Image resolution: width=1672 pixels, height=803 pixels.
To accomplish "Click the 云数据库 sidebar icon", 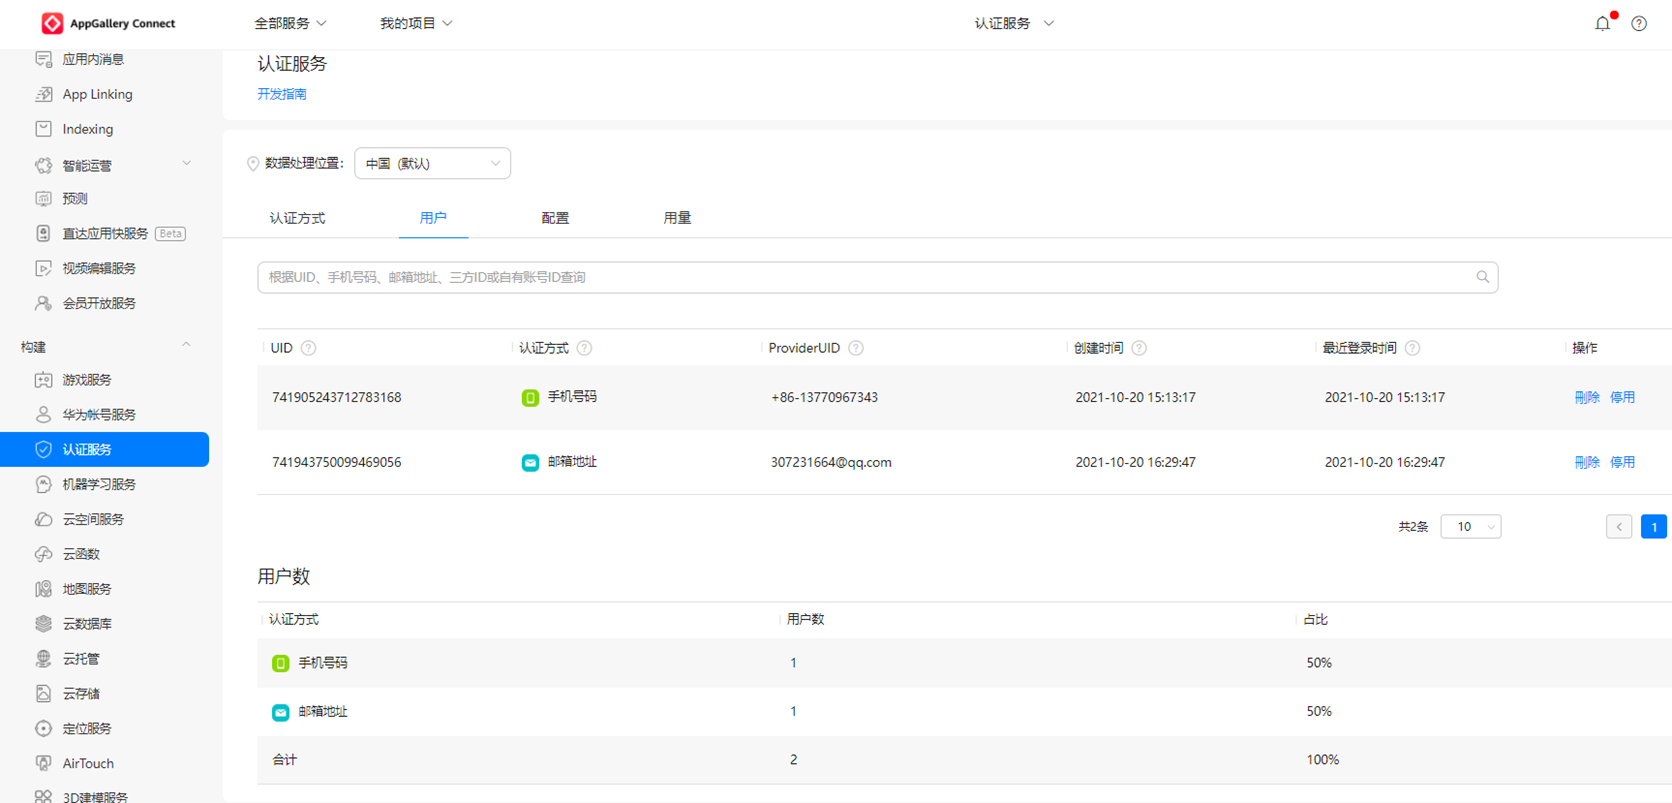I will click(x=43, y=624).
